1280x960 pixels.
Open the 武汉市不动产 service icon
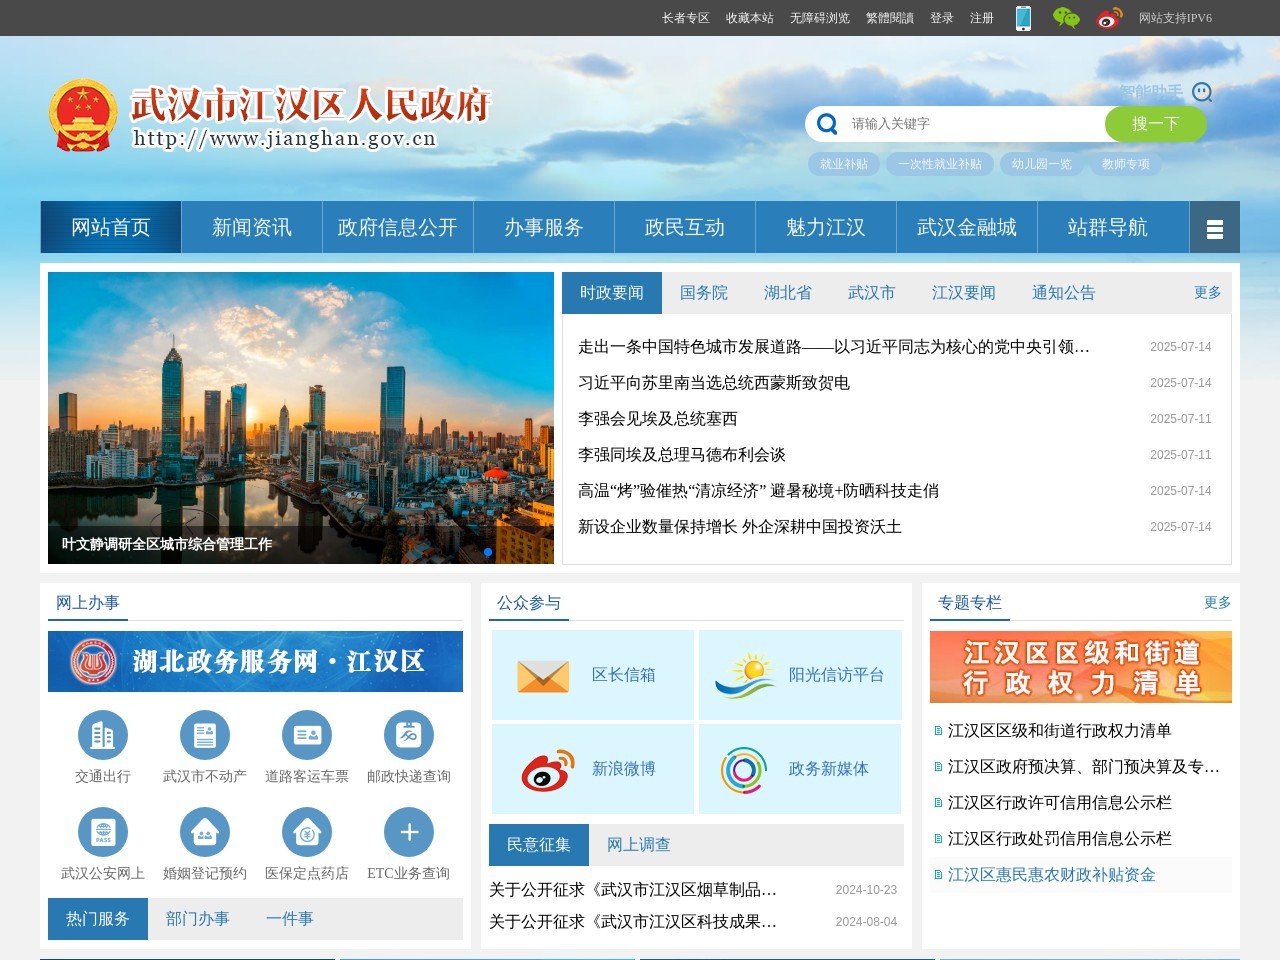coord(205,735)
